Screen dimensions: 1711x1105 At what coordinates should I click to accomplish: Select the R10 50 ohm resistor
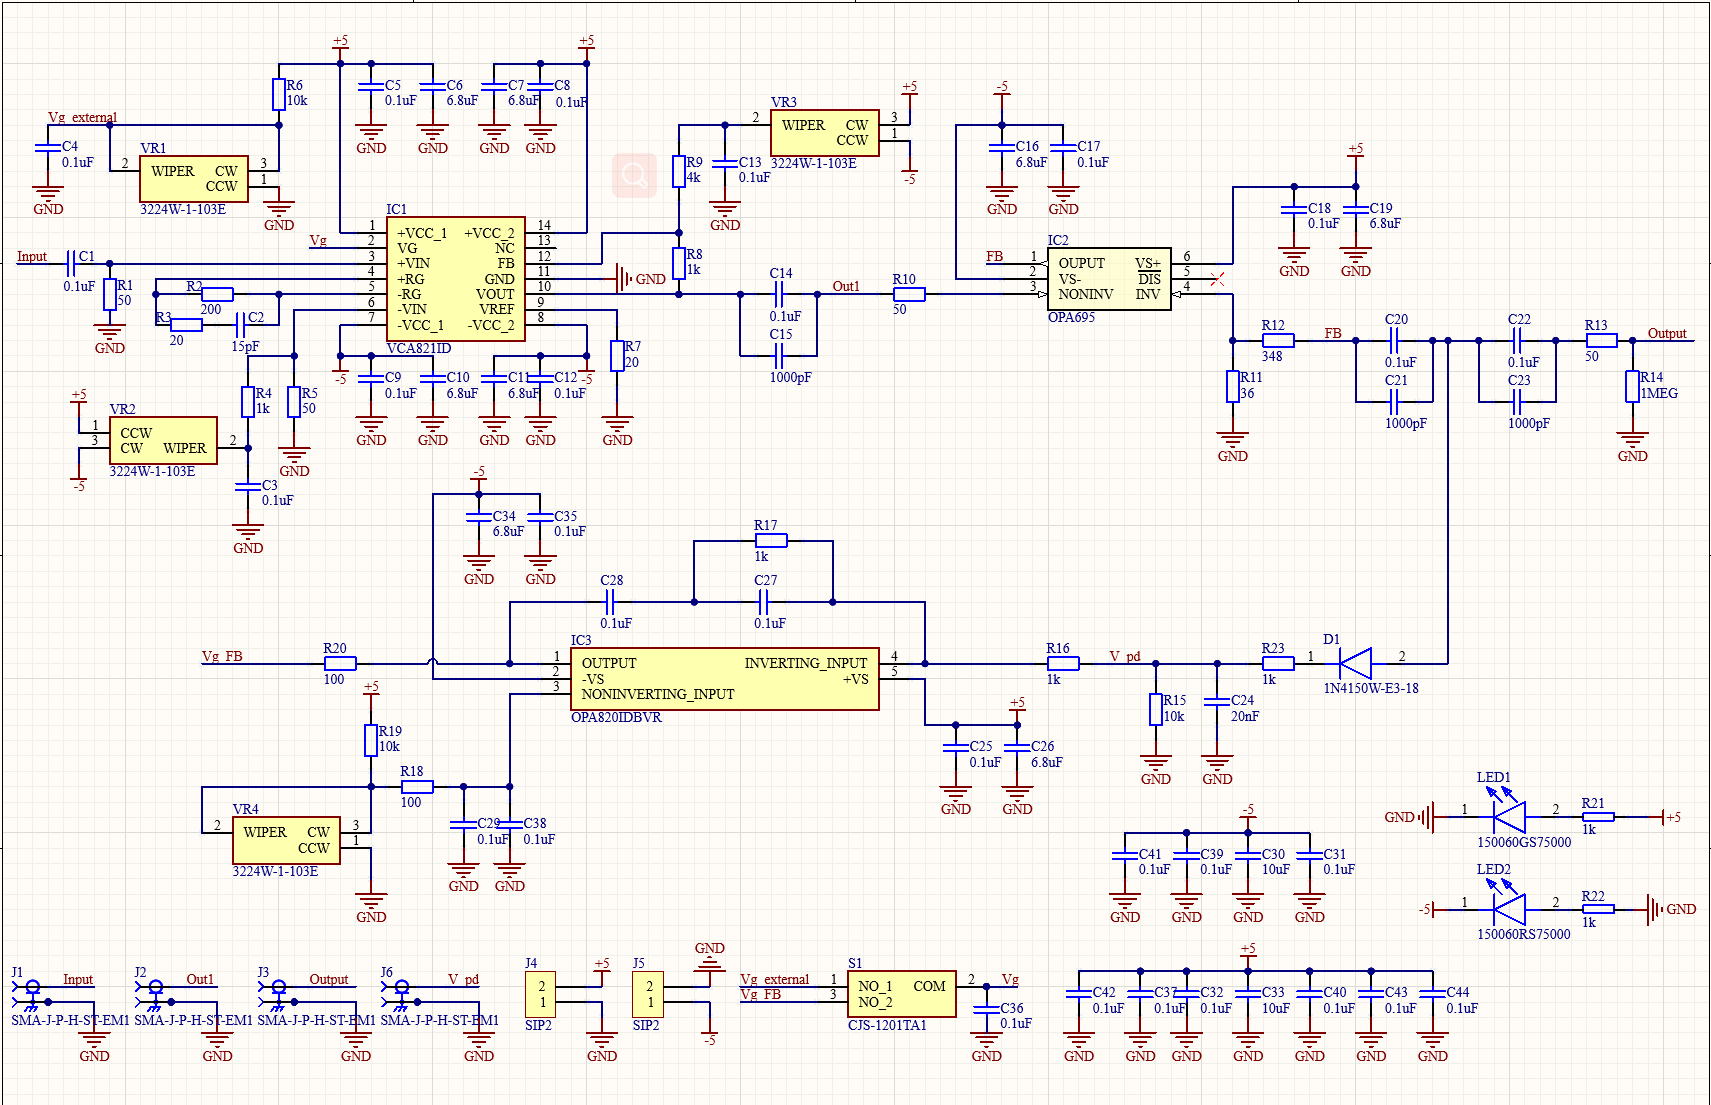[x=909, y=294]
